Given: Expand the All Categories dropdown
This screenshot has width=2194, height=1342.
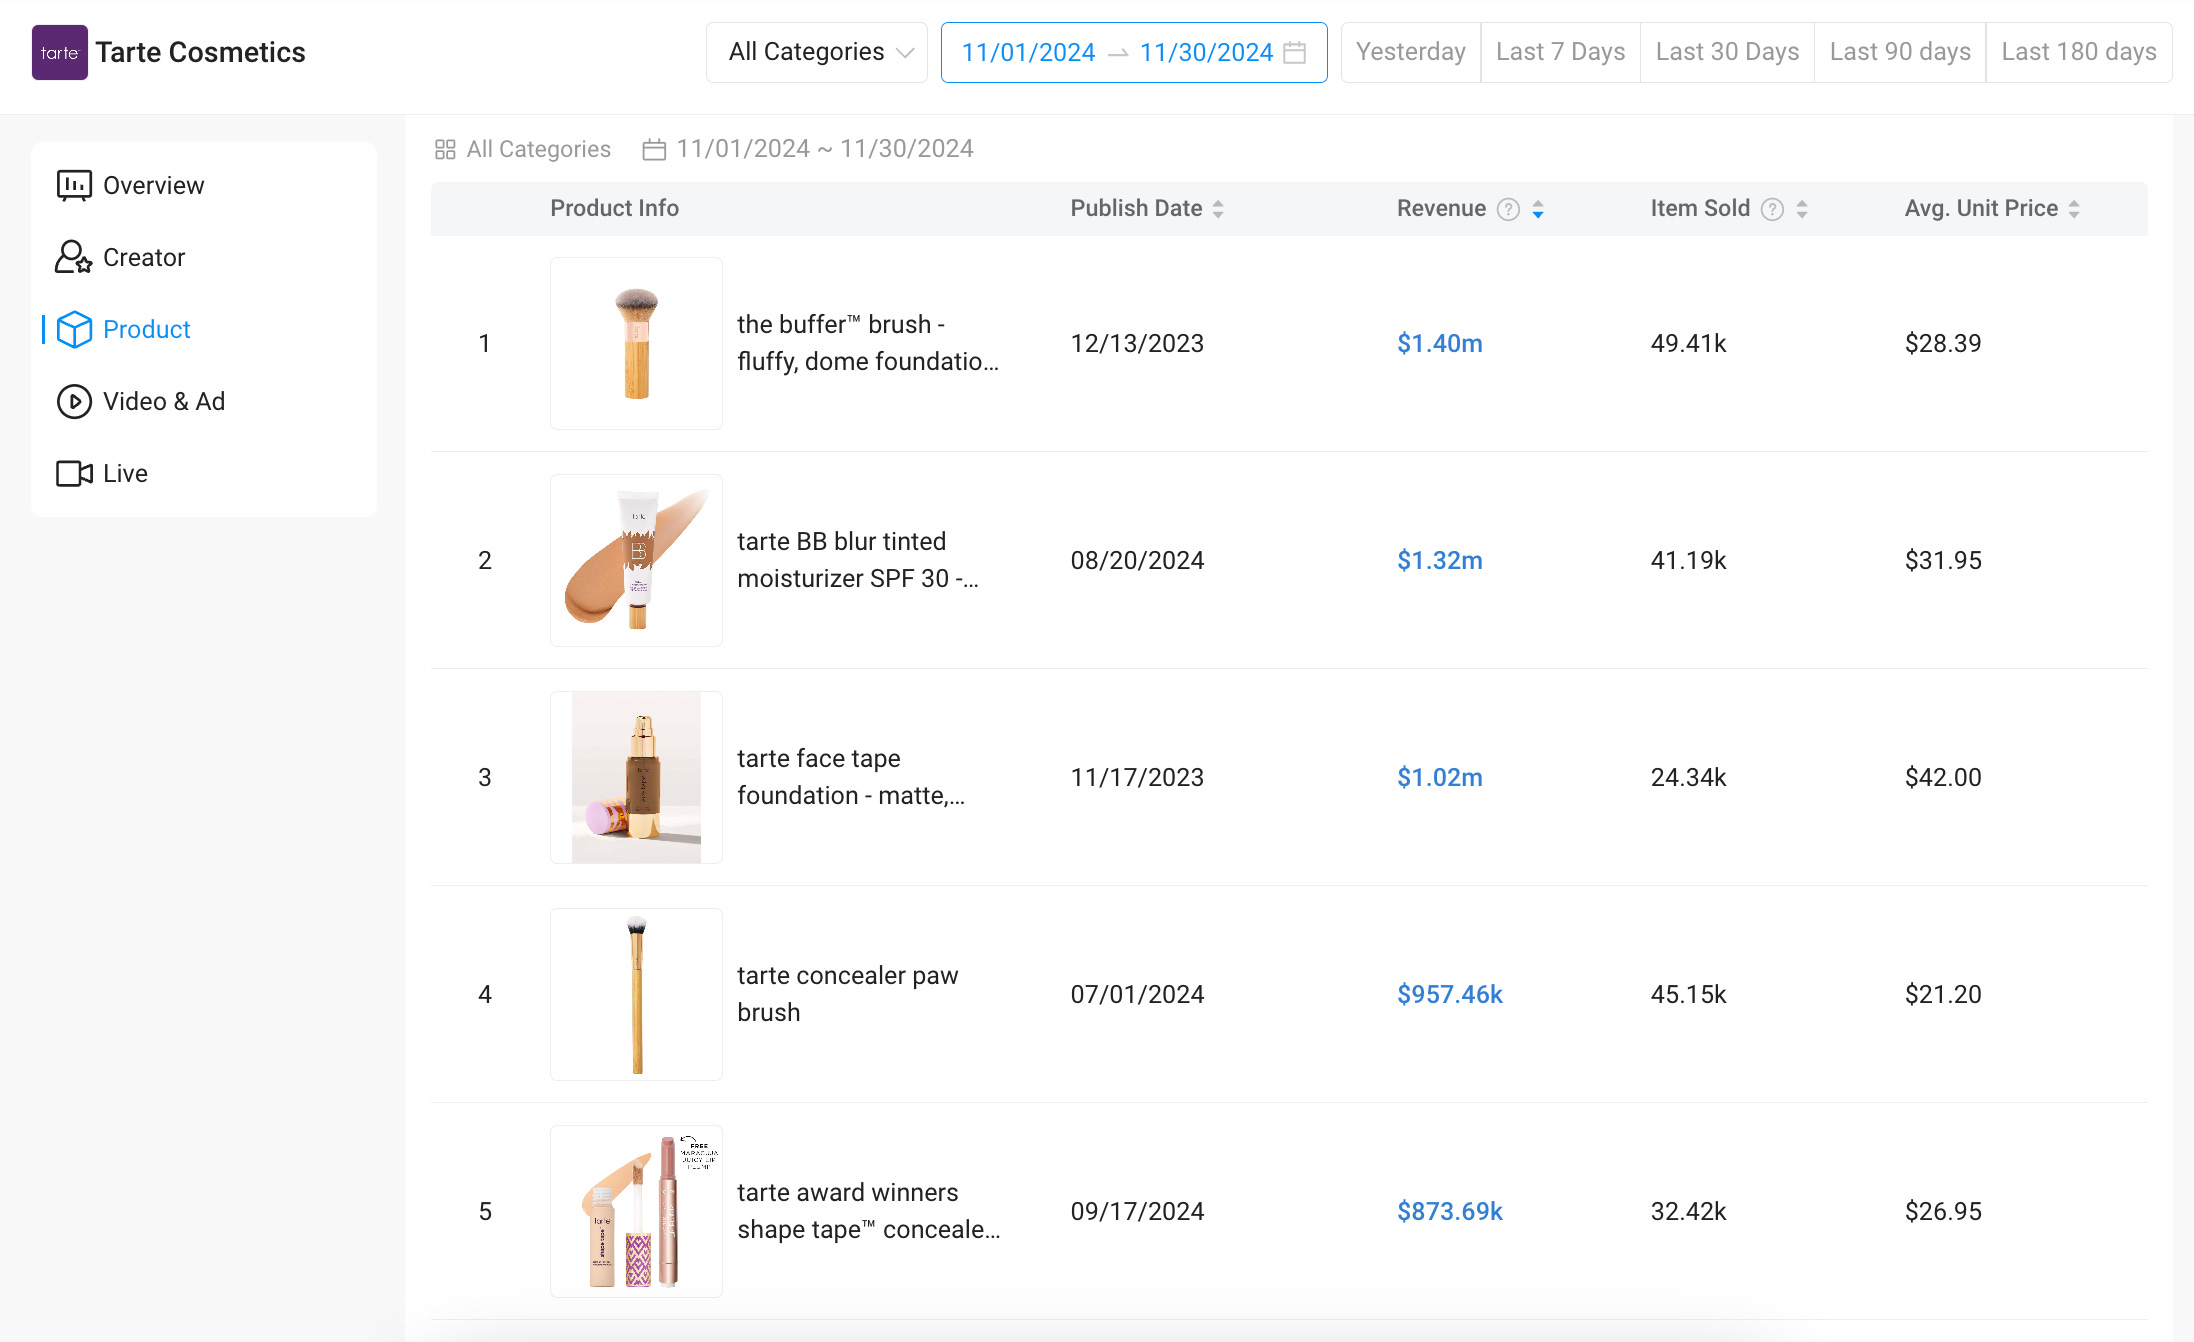Looking at the screenshot, I should [817, 52].
